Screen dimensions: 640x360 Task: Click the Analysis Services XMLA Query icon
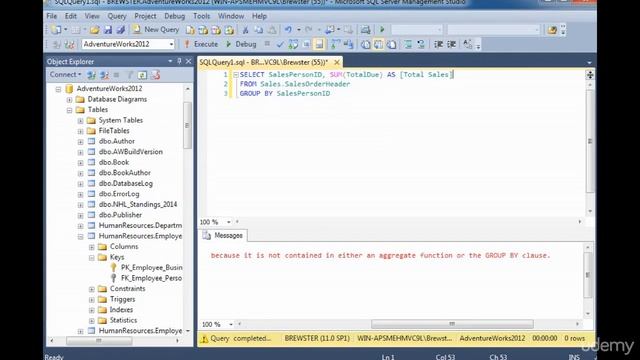tap(229, 30)
